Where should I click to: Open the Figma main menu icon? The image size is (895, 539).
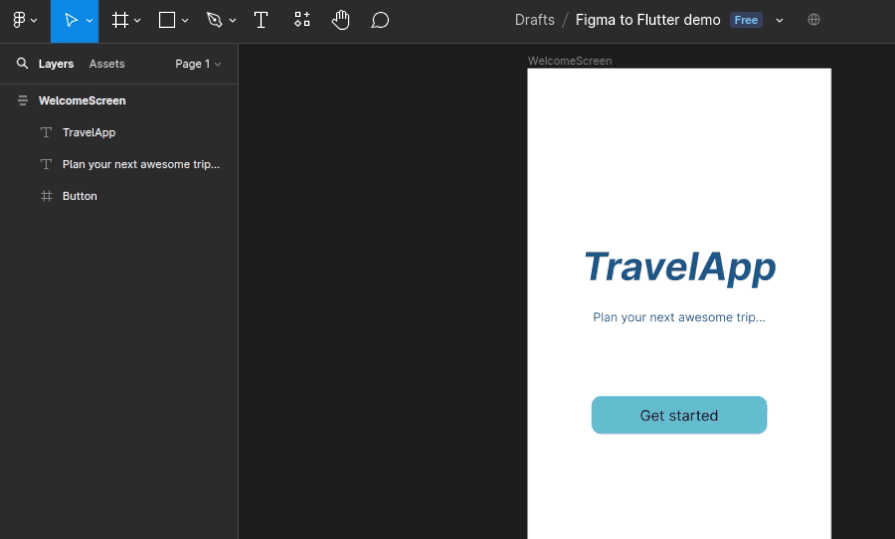pyautogui.click(x=19, y=20)
